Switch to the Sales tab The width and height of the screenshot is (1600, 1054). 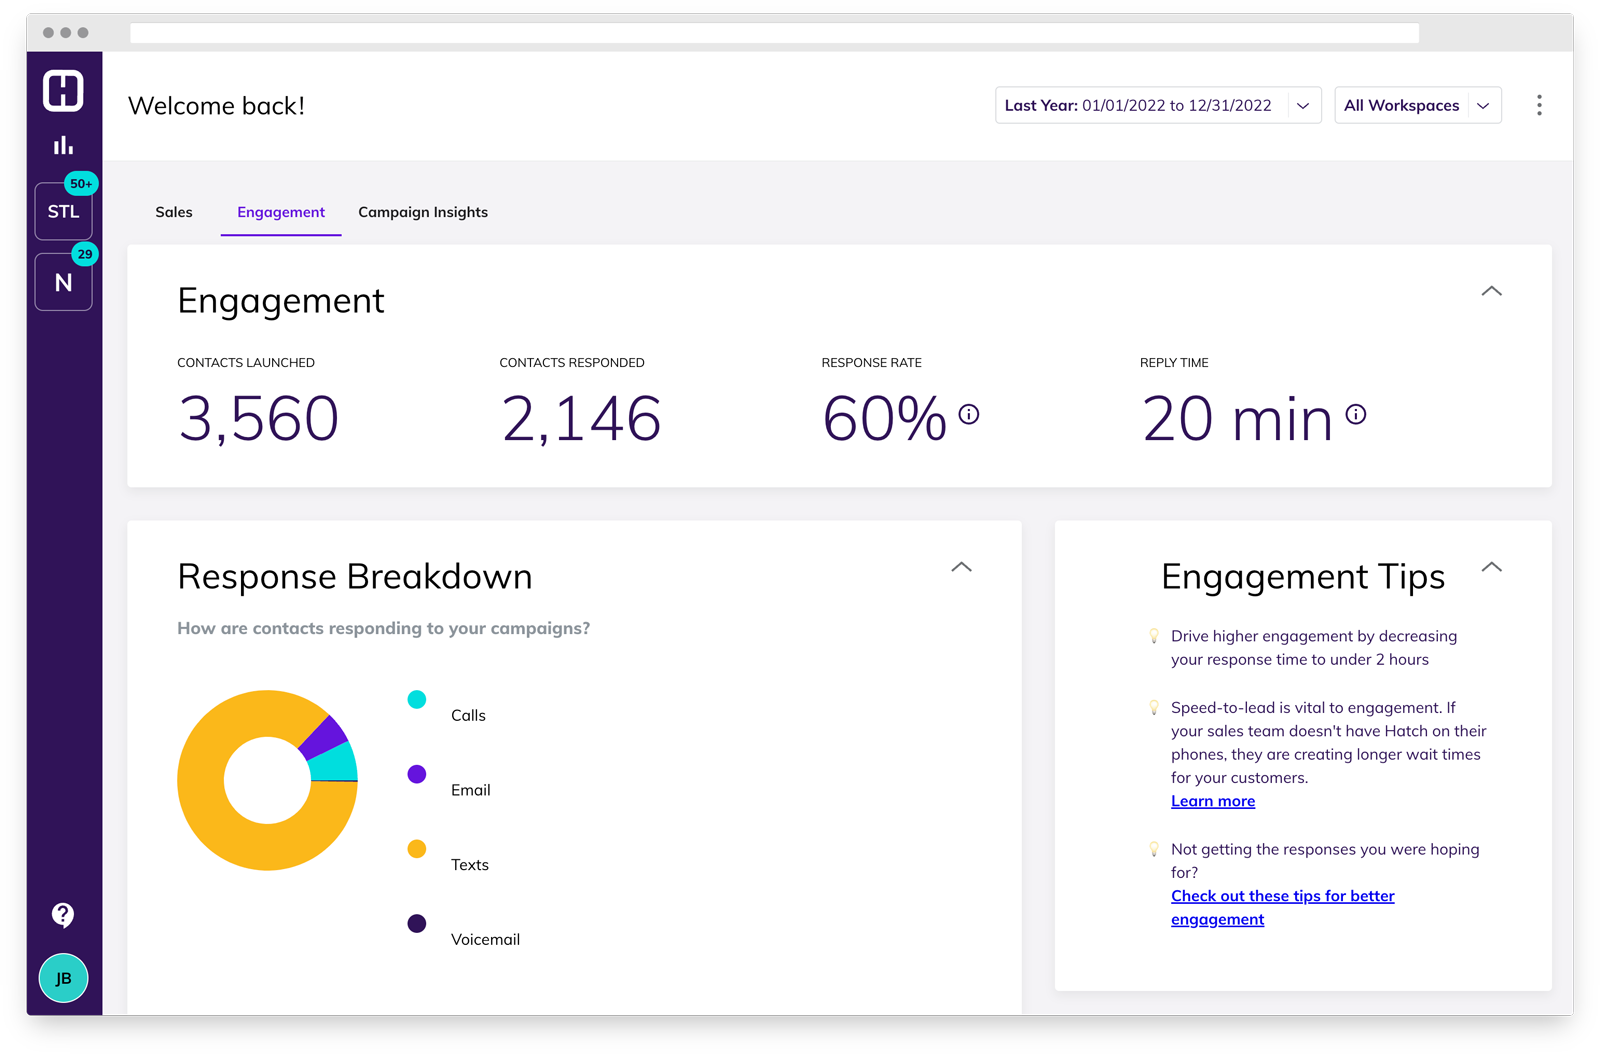click(x=174, y=212)
